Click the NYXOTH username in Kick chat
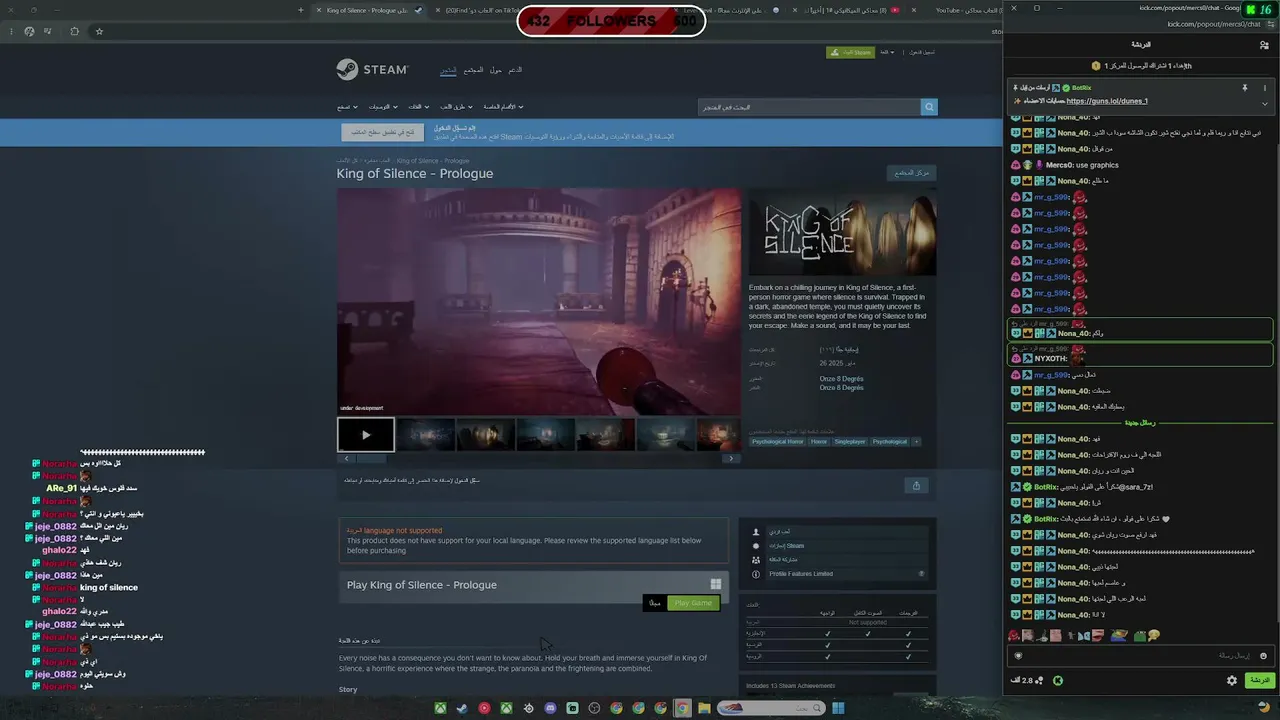Viewport: 1280px width, 720px height. pos(1051,359)
